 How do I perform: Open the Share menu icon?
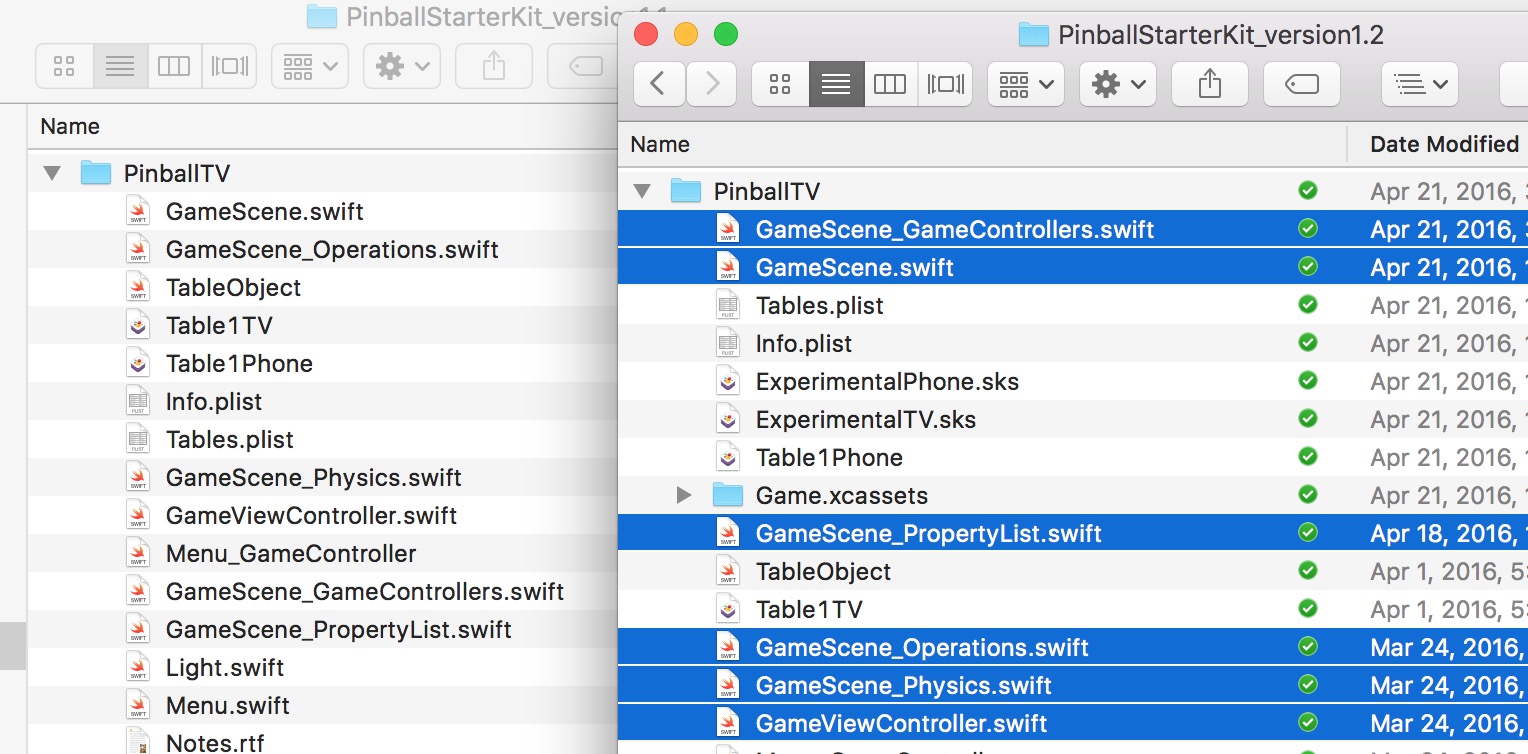click(1209, 84)
